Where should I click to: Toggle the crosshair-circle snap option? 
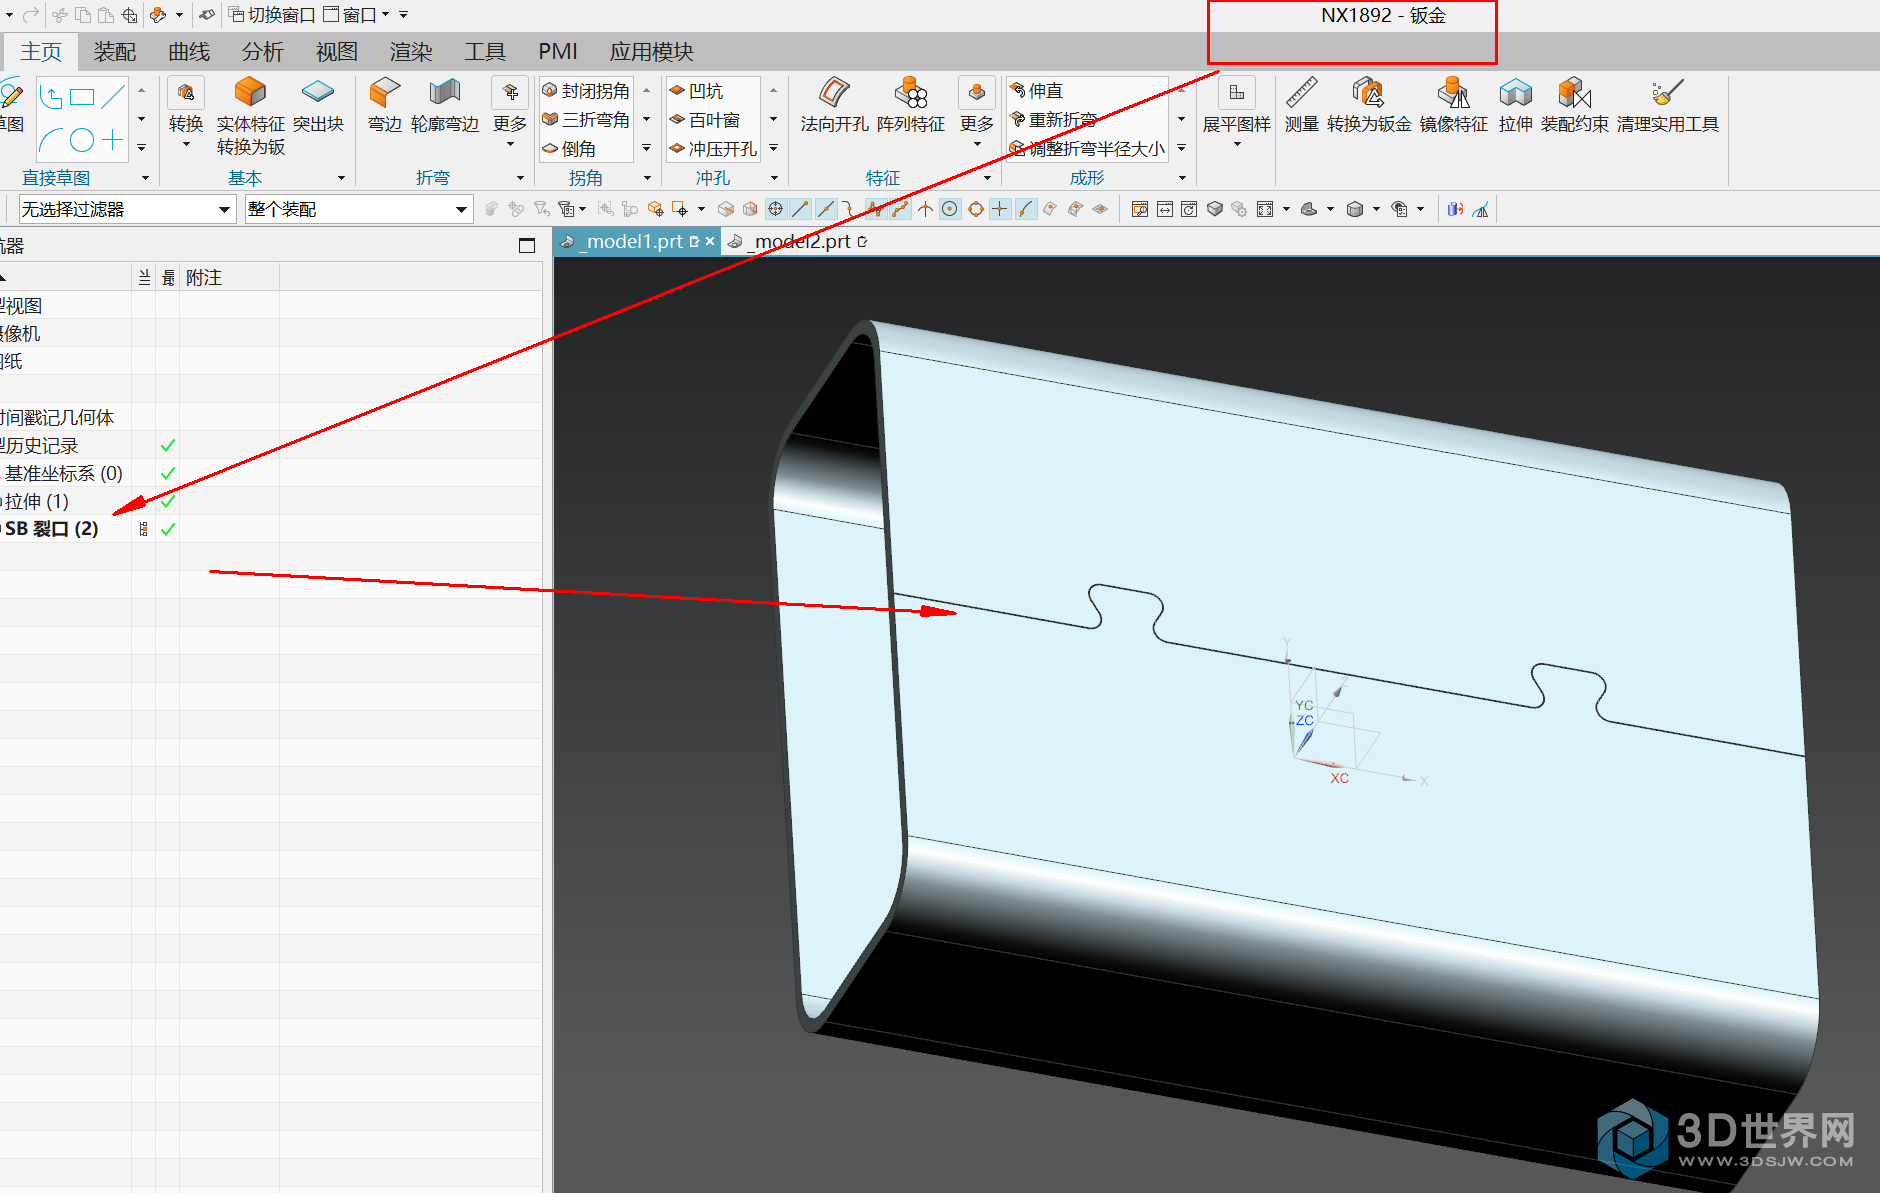pos(775,209)
